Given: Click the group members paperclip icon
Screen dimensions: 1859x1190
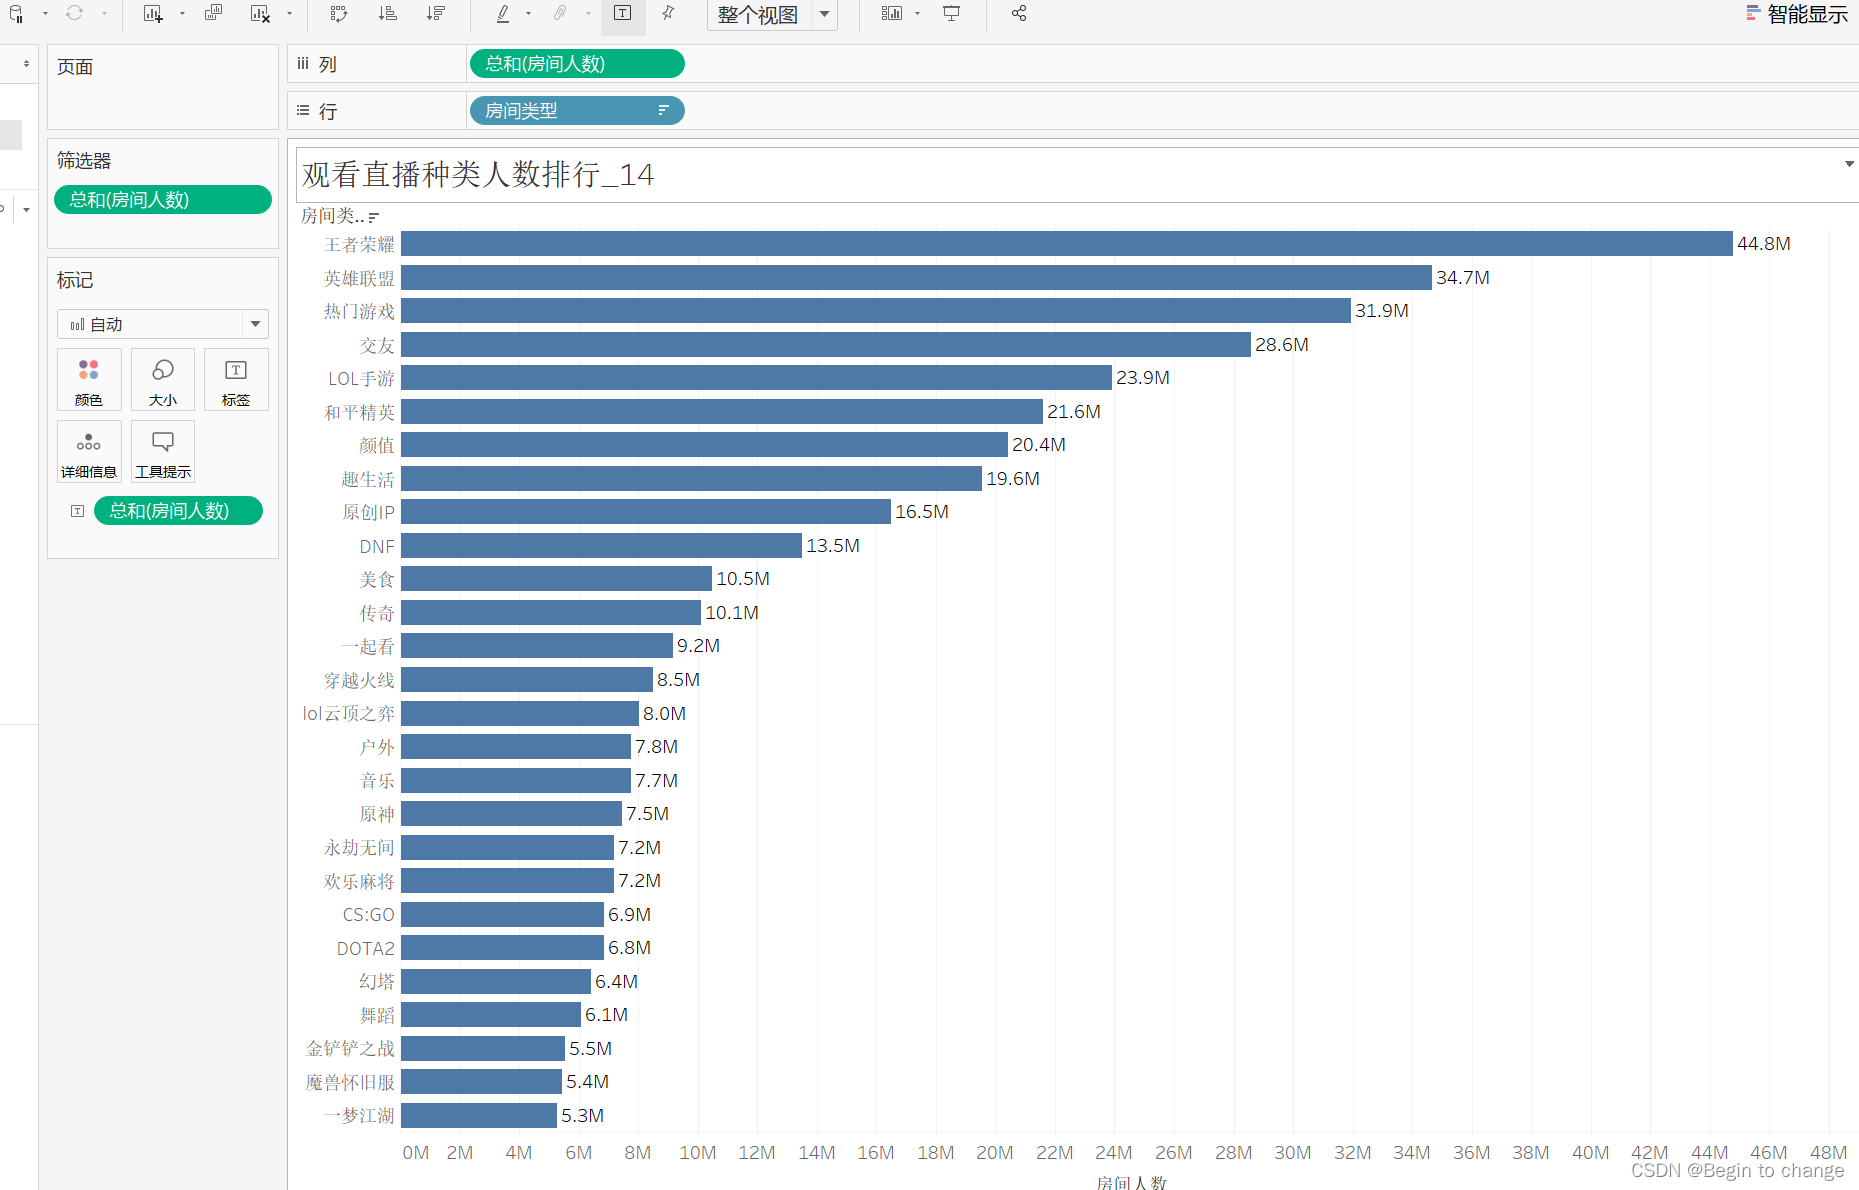Looking at the screenshot, I should click(561, 13).
